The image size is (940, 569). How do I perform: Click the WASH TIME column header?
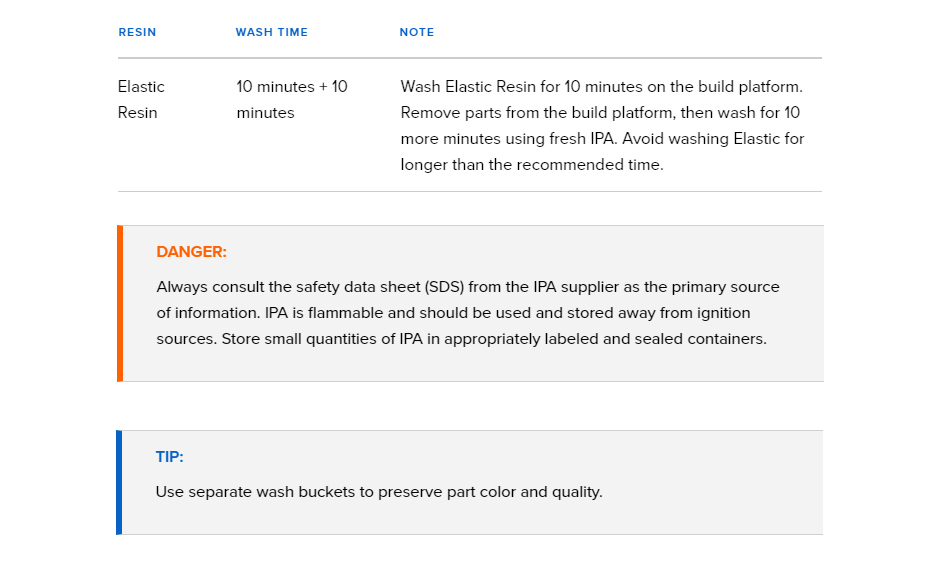(272, 32)
